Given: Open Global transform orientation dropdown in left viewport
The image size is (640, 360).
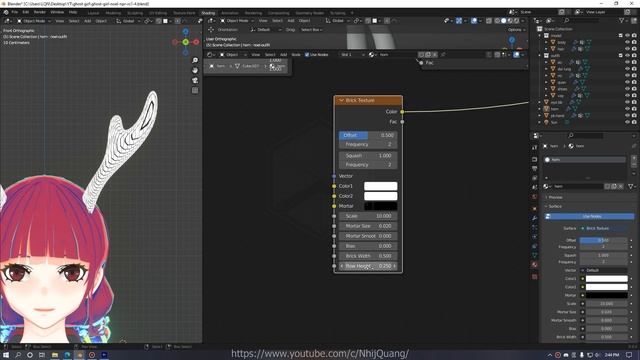Looking at the screenshot, I should click(x=128, y=21).
